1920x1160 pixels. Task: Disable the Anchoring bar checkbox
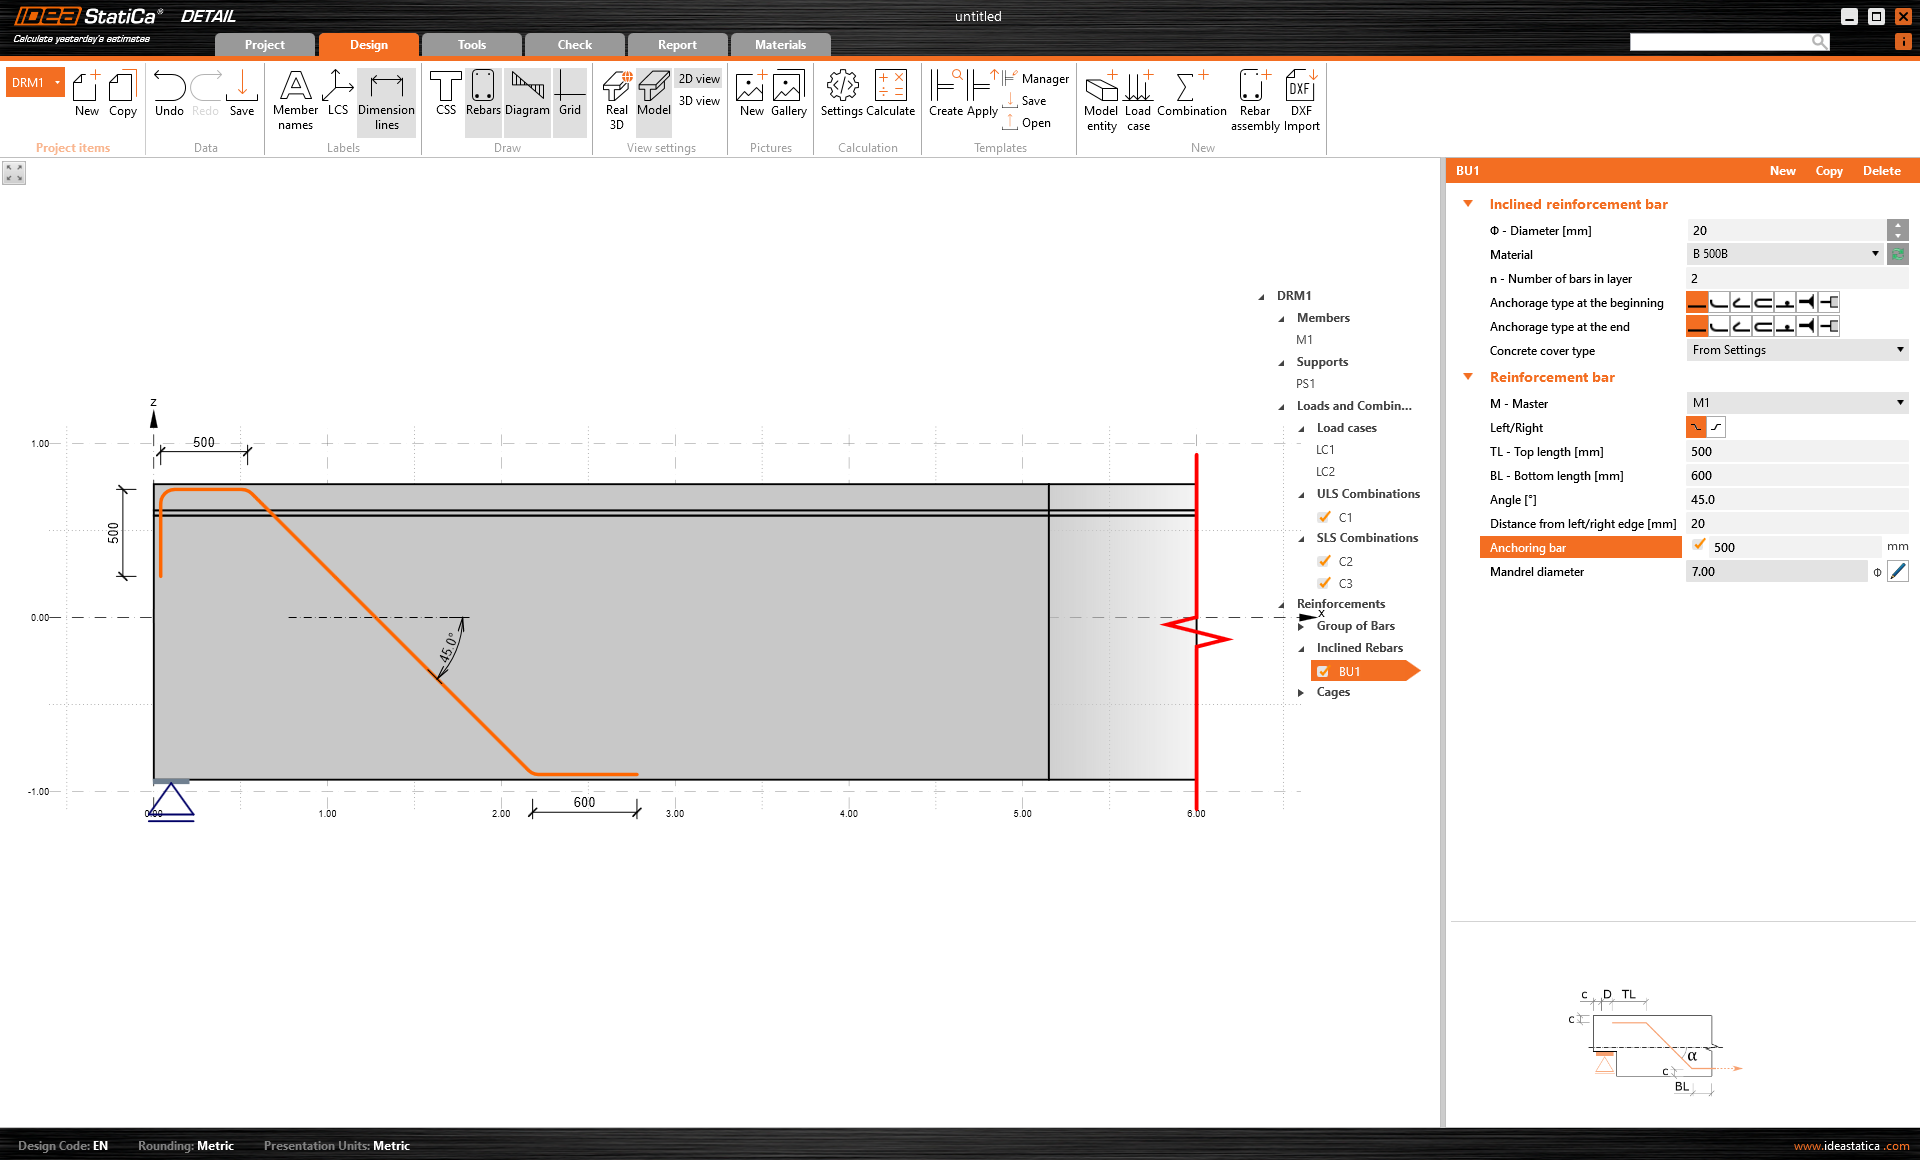pyautogui.click(x=1699, y=546)
